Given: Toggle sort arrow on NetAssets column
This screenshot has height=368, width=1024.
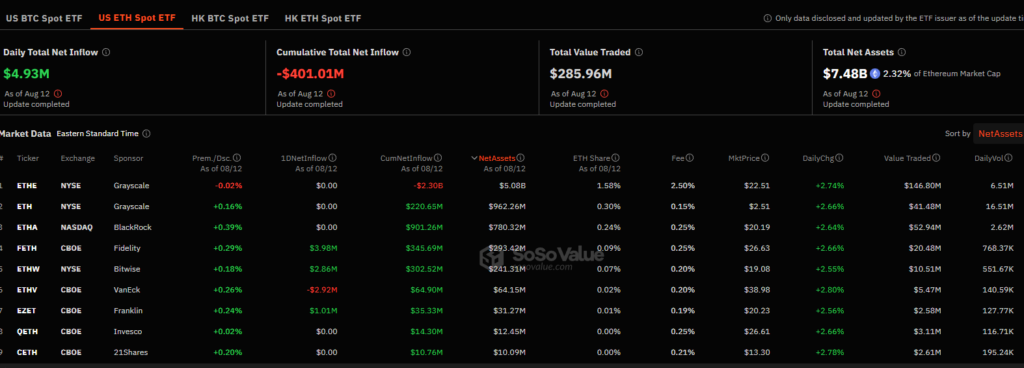Looking at the screenshot, I should coord(474,158).
